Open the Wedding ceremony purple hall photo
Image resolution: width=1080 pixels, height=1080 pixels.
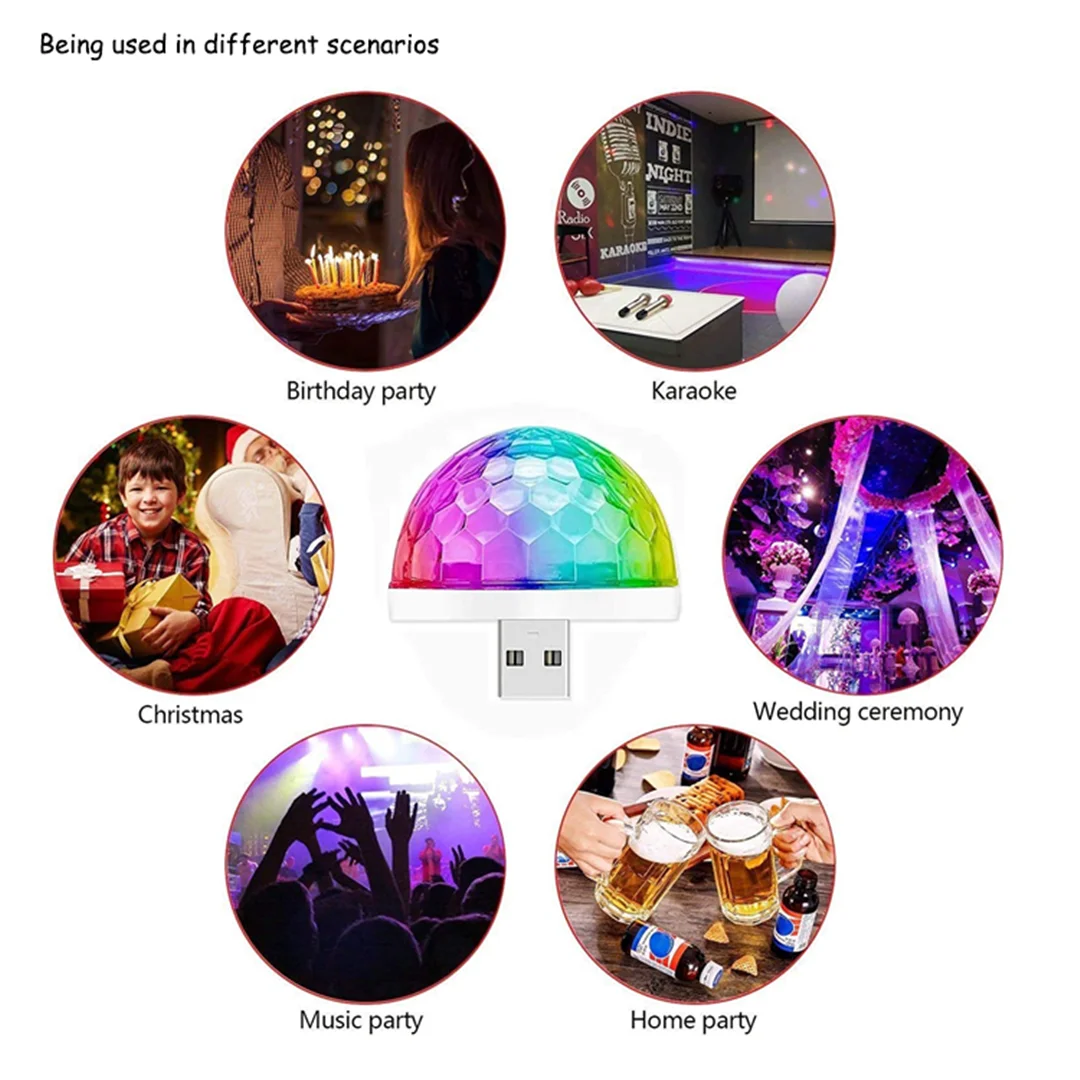(863, 555)
